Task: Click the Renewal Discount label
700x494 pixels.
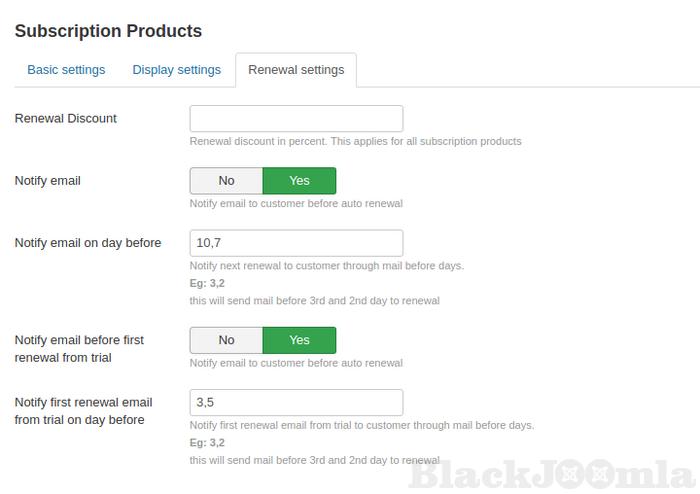Action: 66,119
